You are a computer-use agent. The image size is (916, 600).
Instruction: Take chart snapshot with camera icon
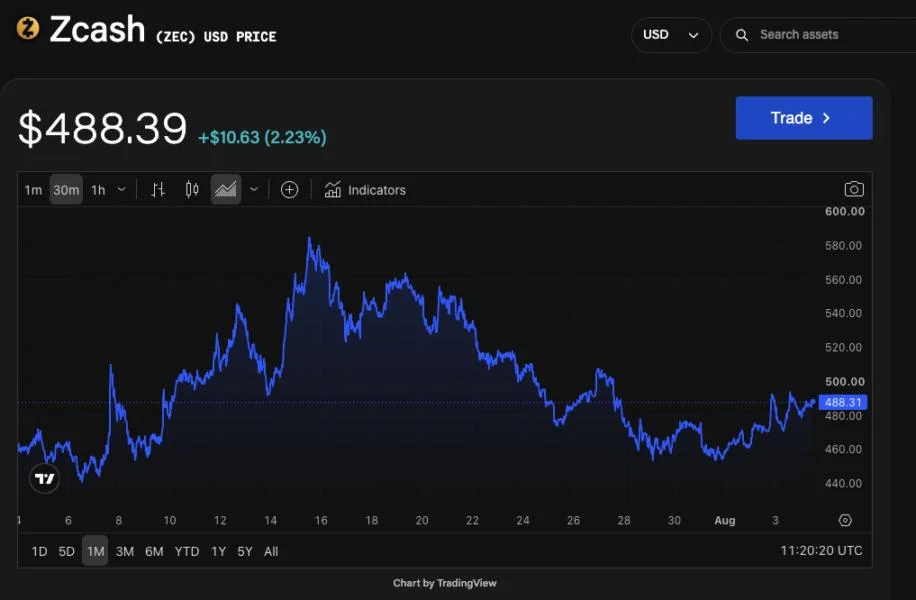click(x=854, y=189)
